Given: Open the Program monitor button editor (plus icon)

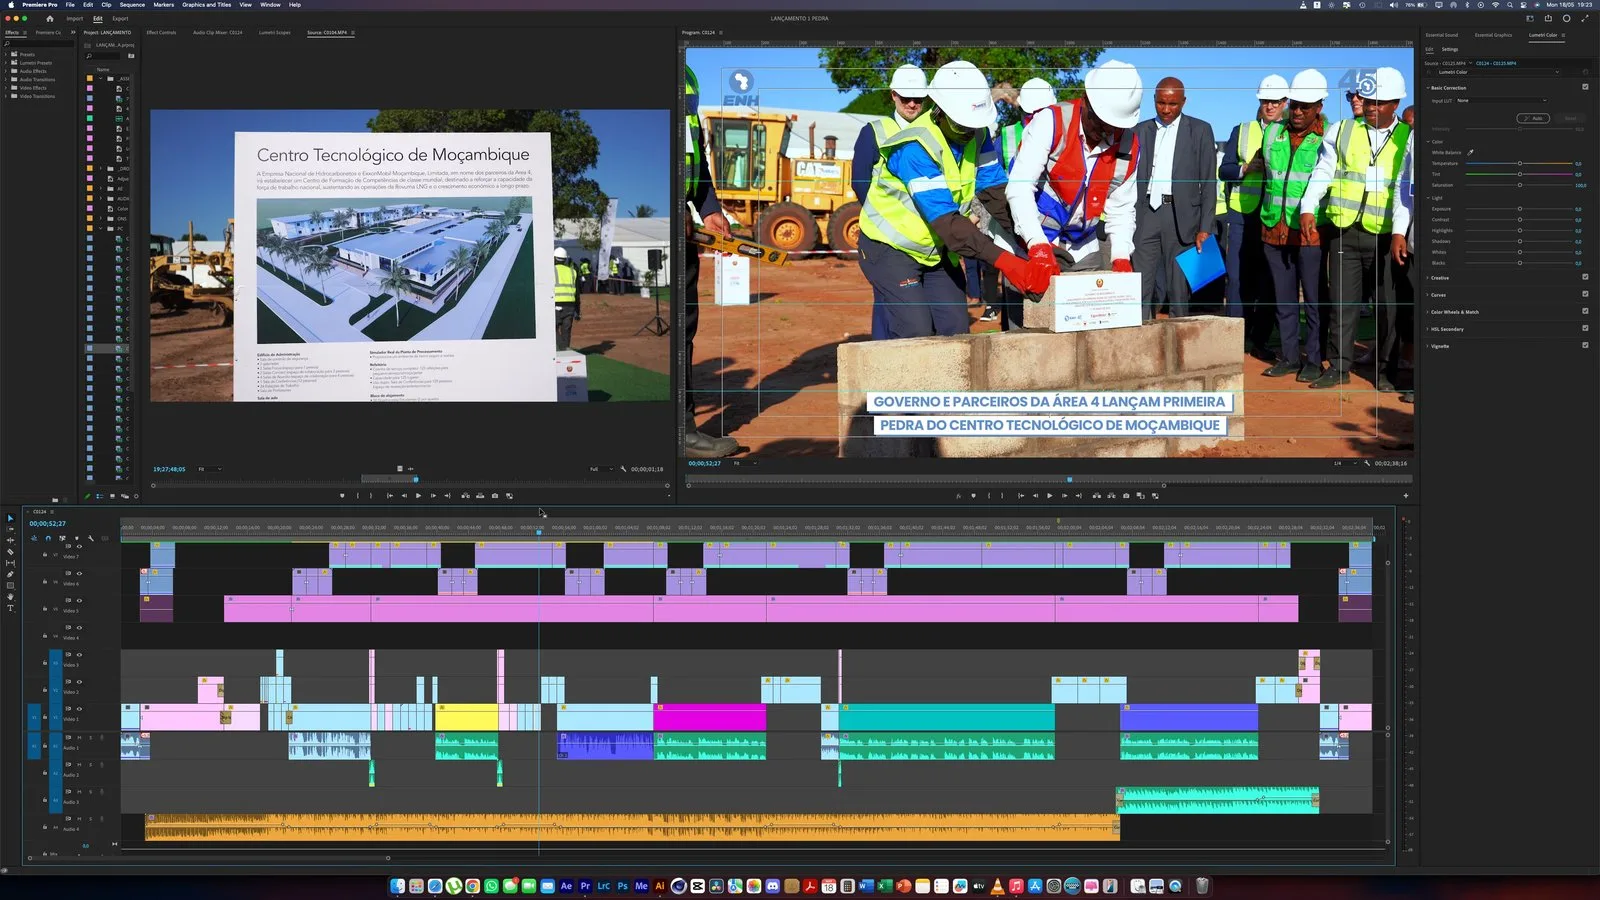Looking at the screenshot, I should point(1405,496).
